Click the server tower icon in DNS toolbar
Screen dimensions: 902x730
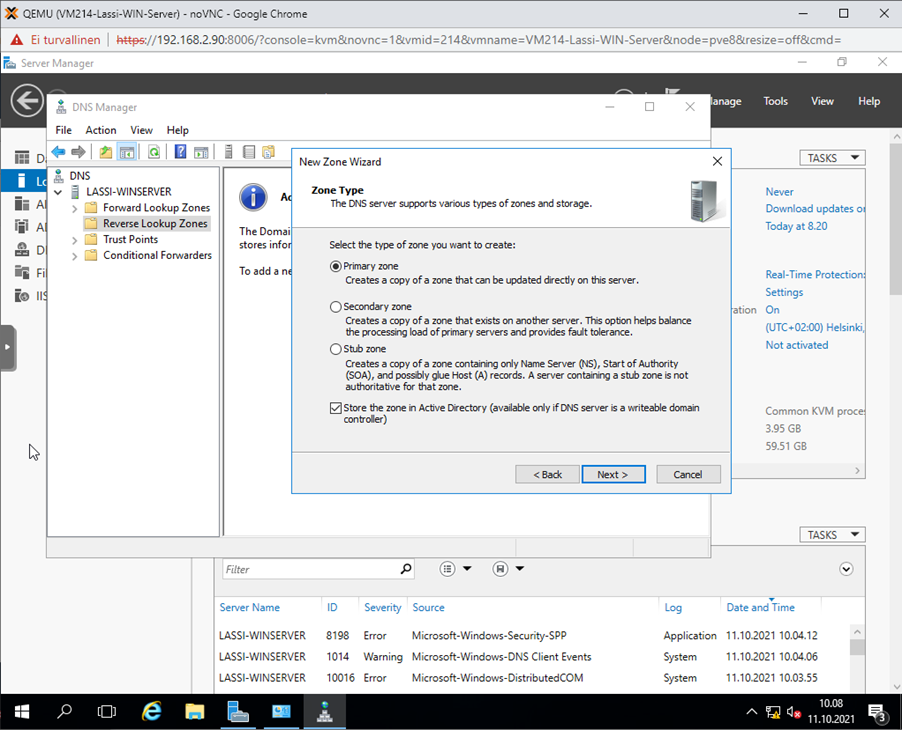228,152
